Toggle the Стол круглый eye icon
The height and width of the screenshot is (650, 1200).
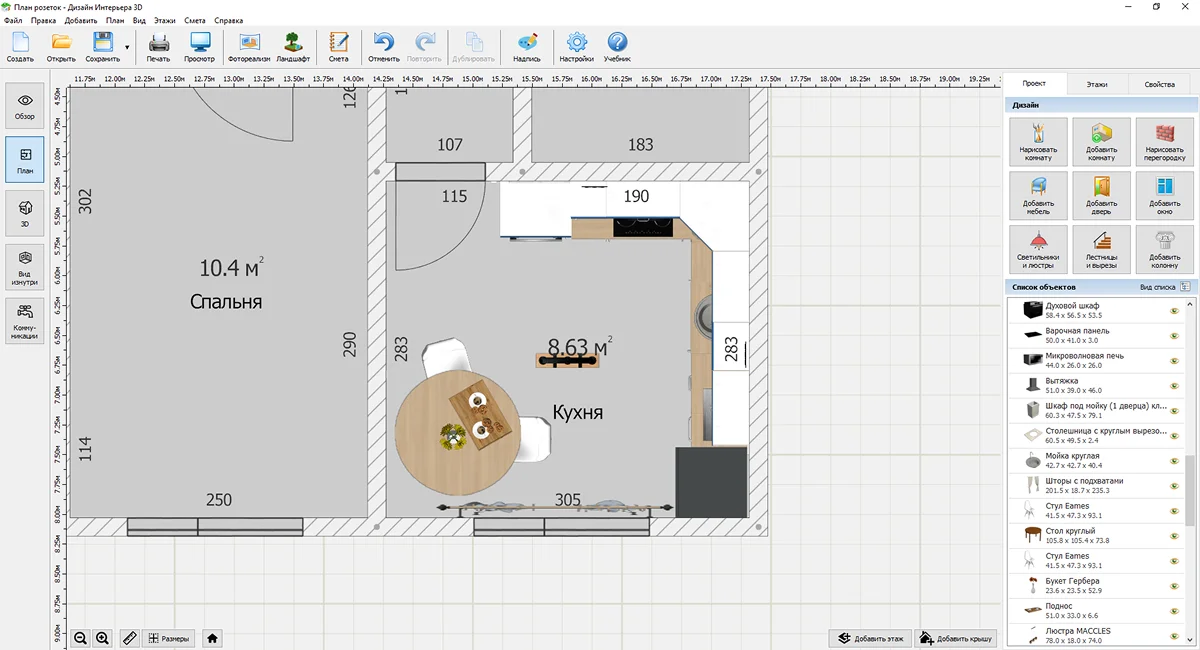coord(1175,535)
